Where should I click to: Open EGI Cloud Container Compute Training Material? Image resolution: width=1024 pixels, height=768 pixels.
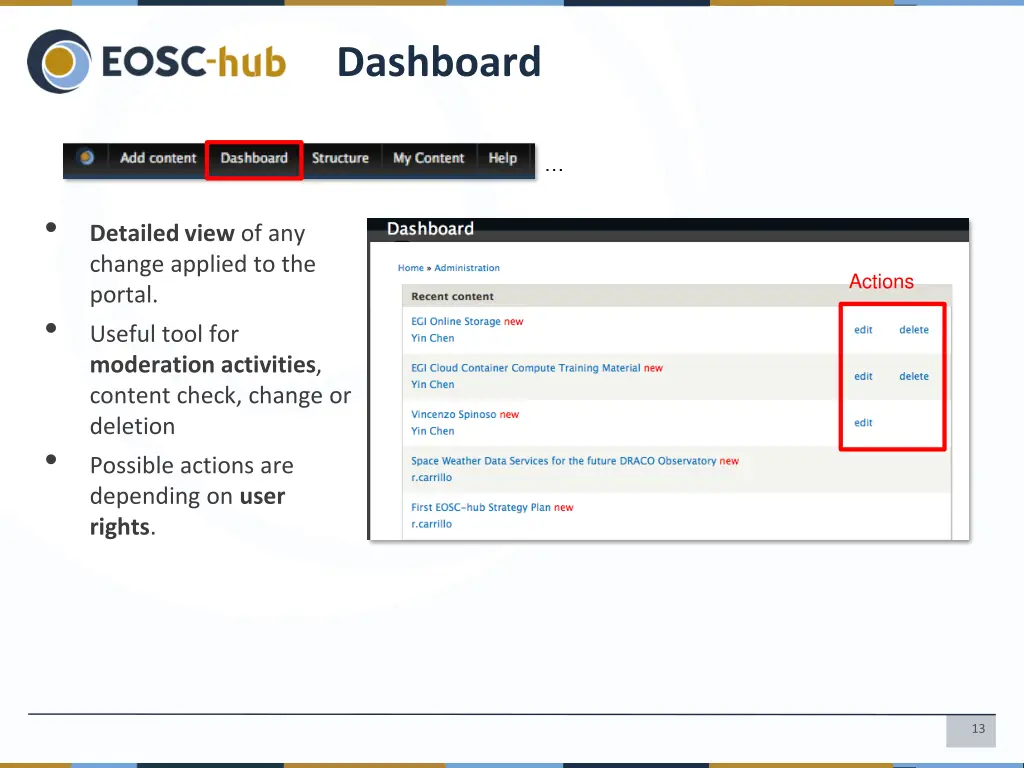coord(526,368)
